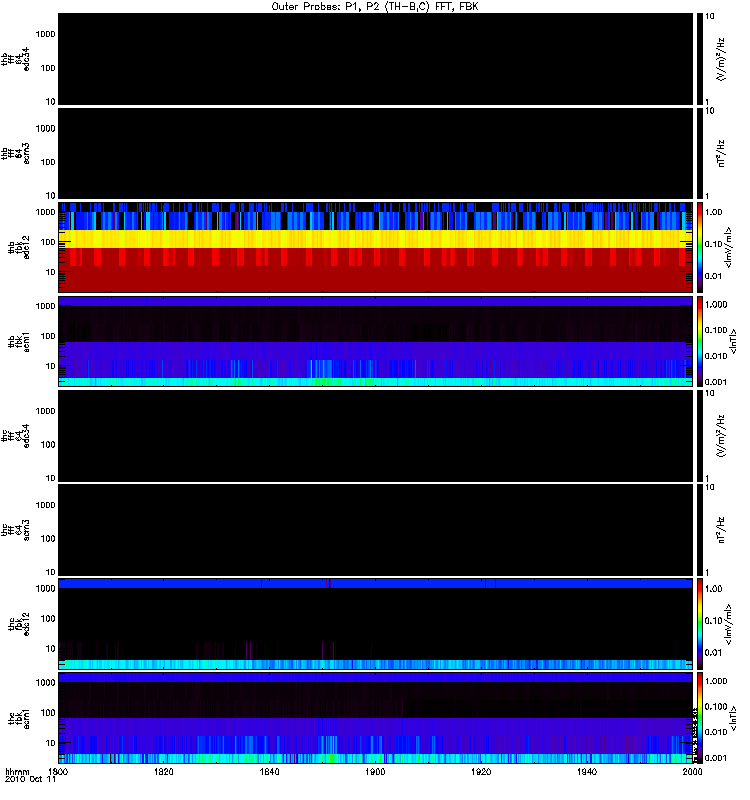The image size is (750, 800).
Task: Click '100' y-axis tick of thb fbk edc12 panel
Action: [x=48, y=242]
